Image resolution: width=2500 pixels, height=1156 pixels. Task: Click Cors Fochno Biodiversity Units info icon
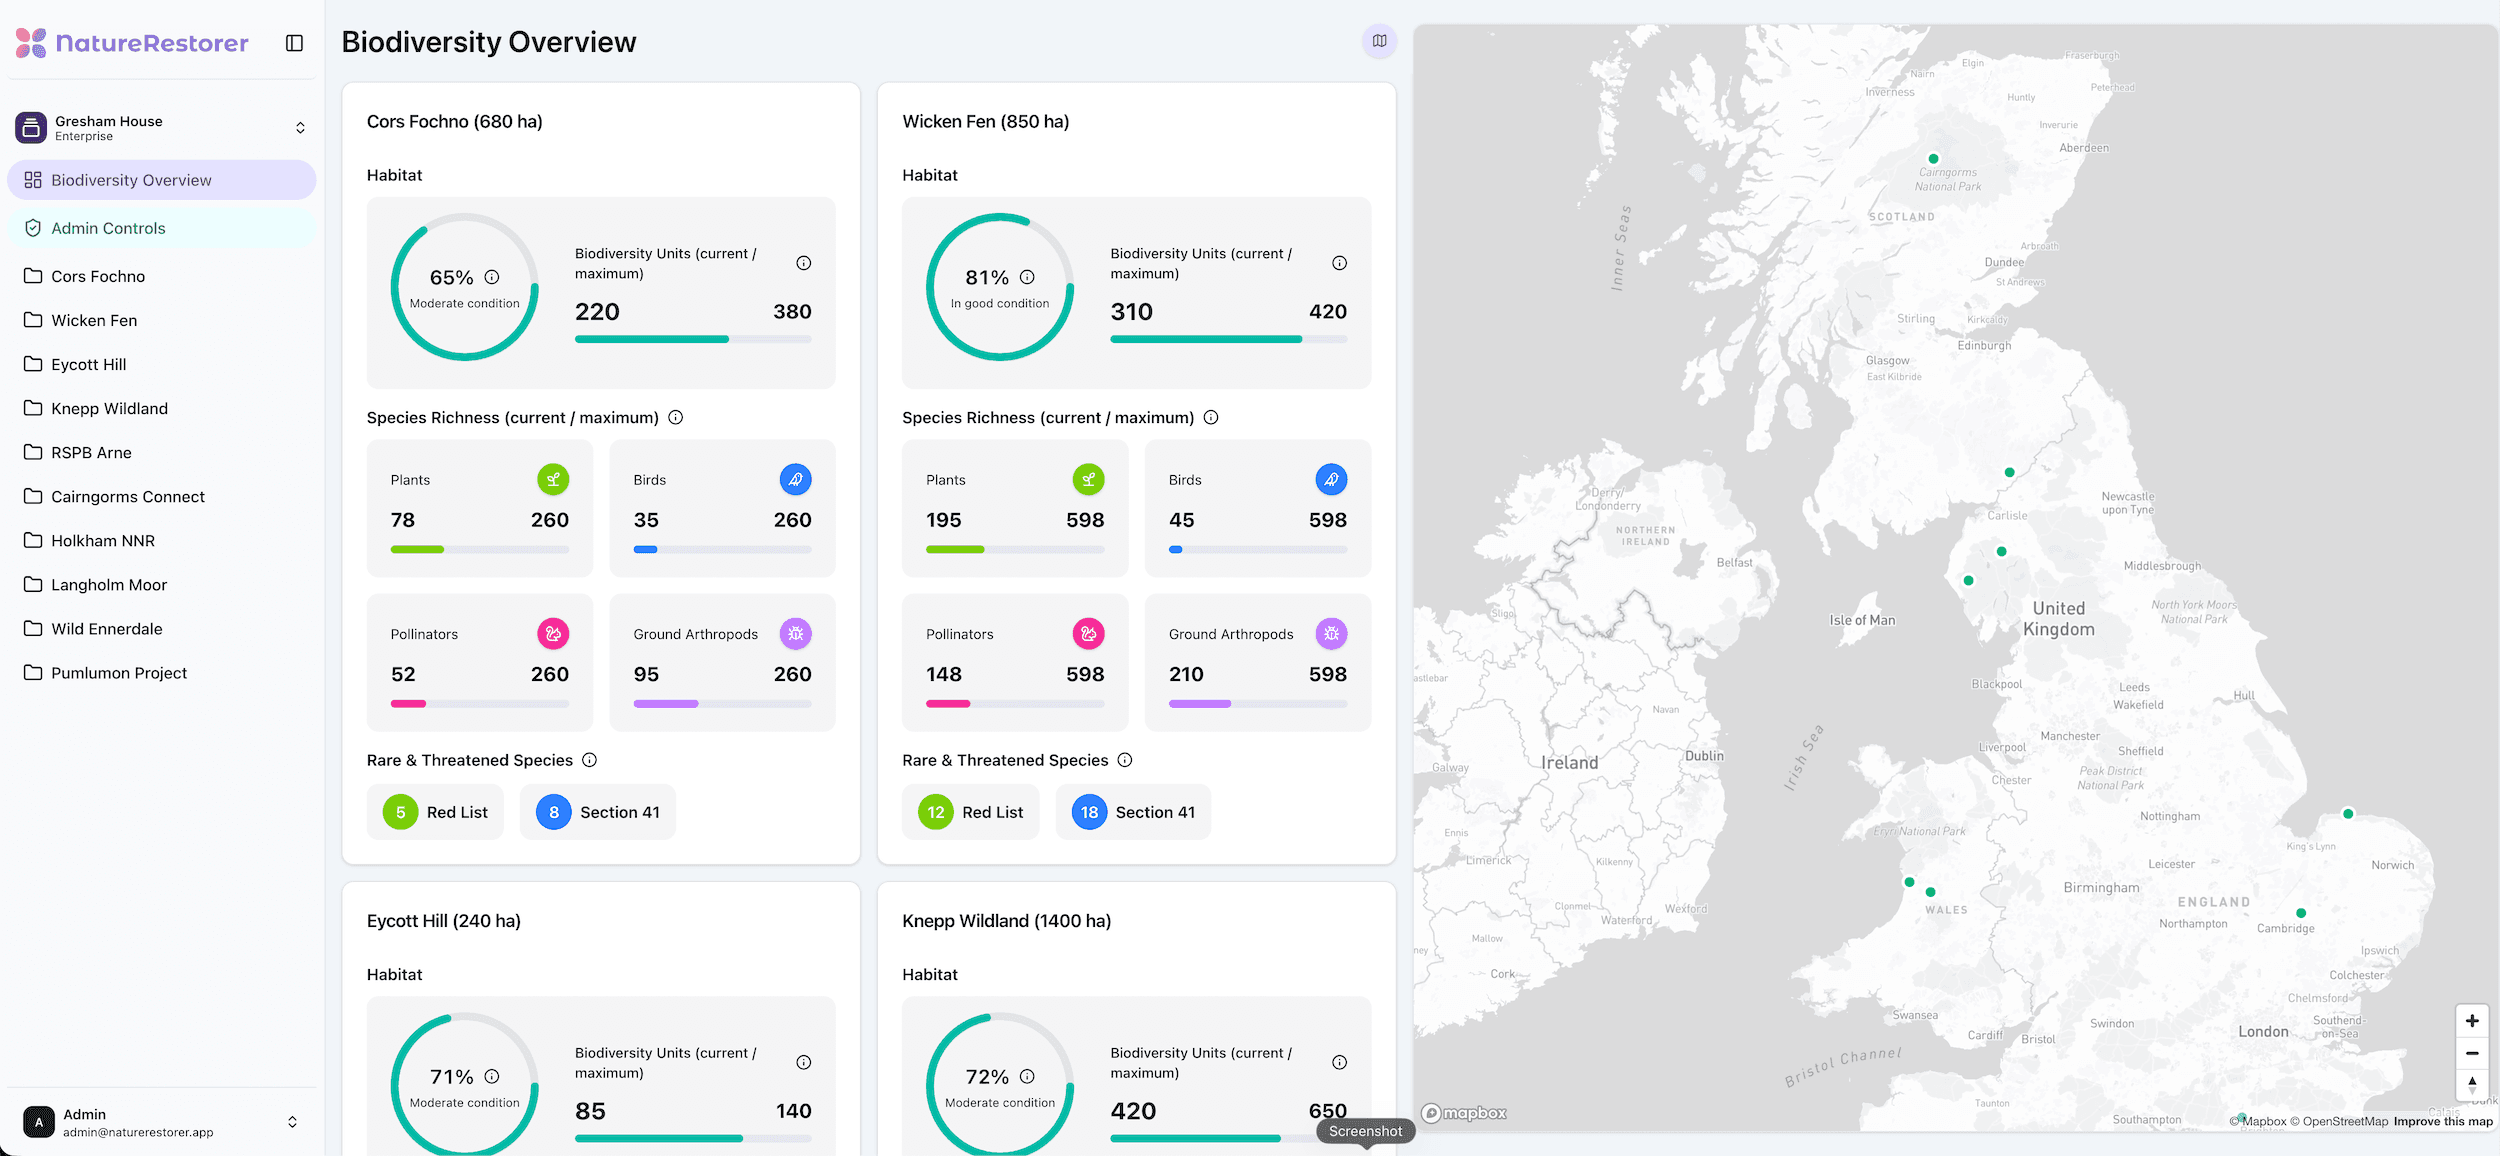coord(804,263)
